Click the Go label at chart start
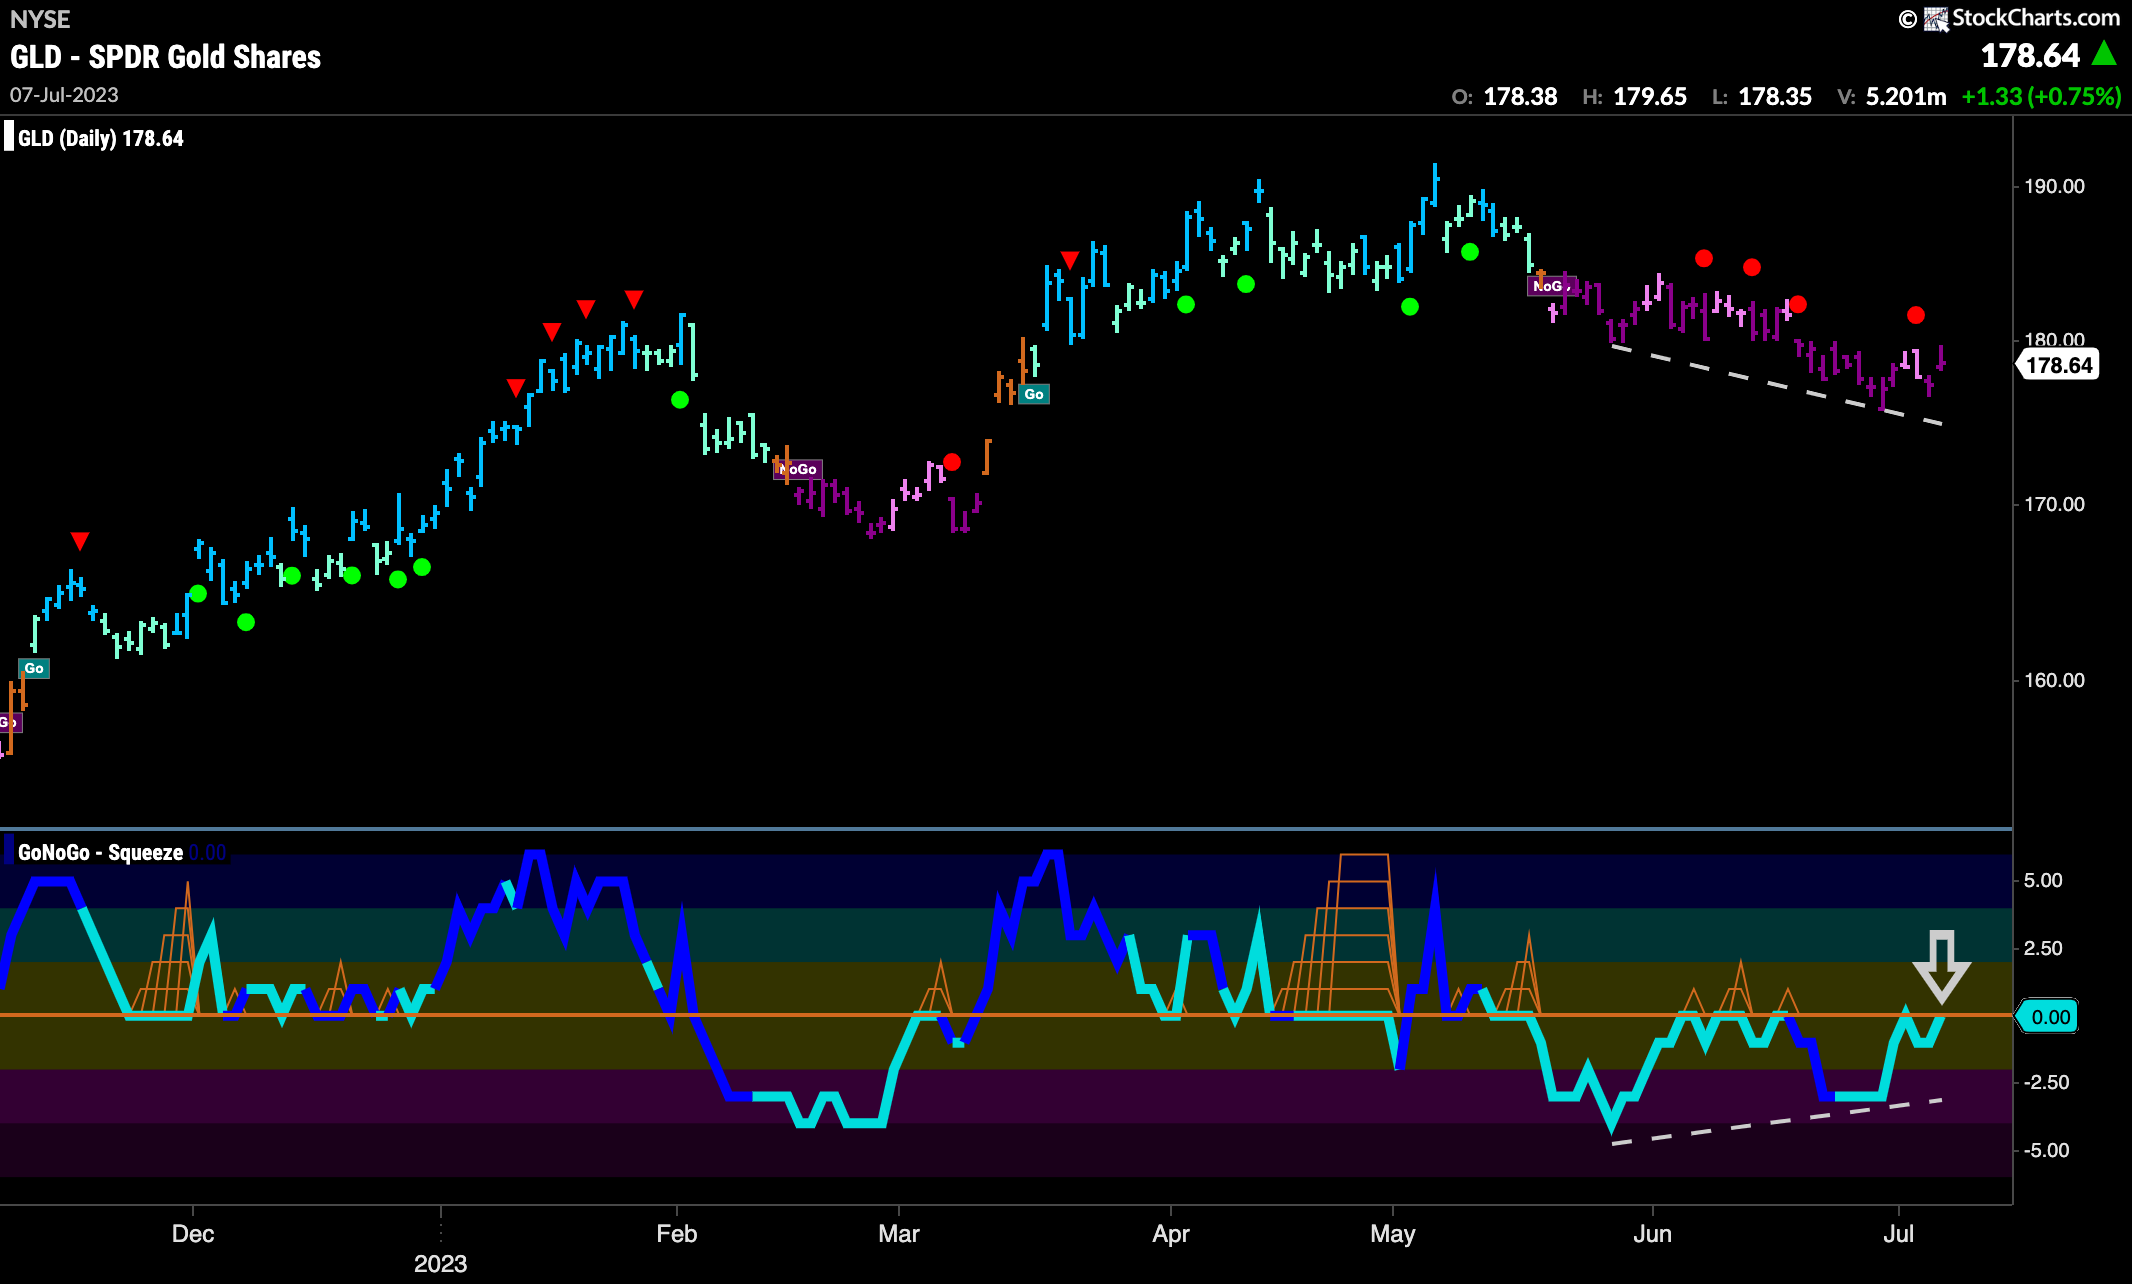Viewport: 2132px width, 1284px height. point(34,668)
